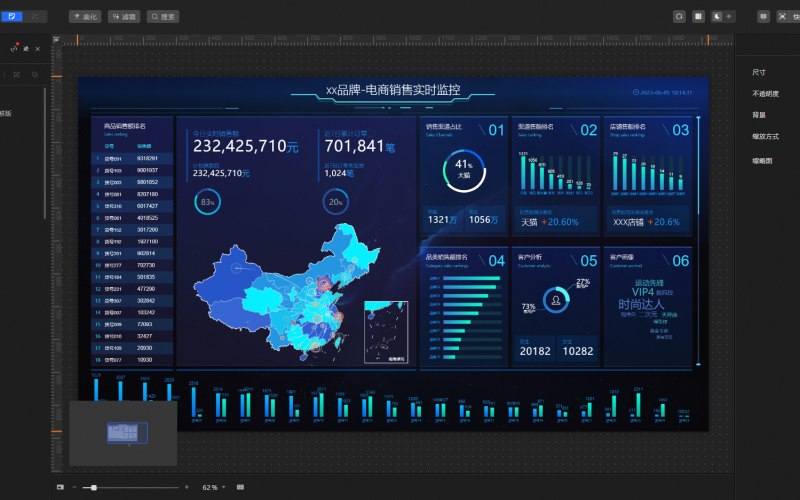This screenshot has width=800, height=500.
Task: Click the 20% ring progress widget
Action: click(335, 202)
